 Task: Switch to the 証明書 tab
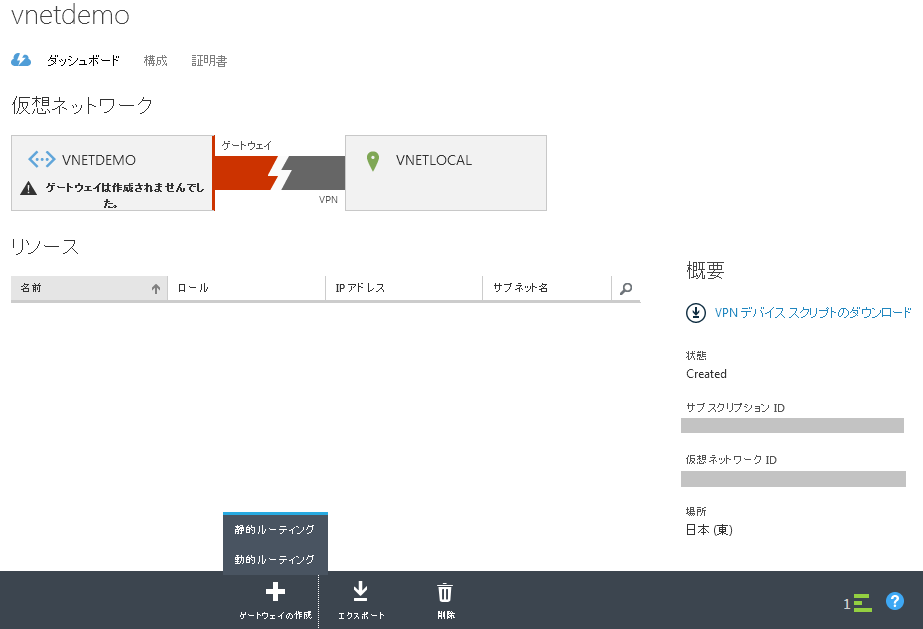coord(209,61)
